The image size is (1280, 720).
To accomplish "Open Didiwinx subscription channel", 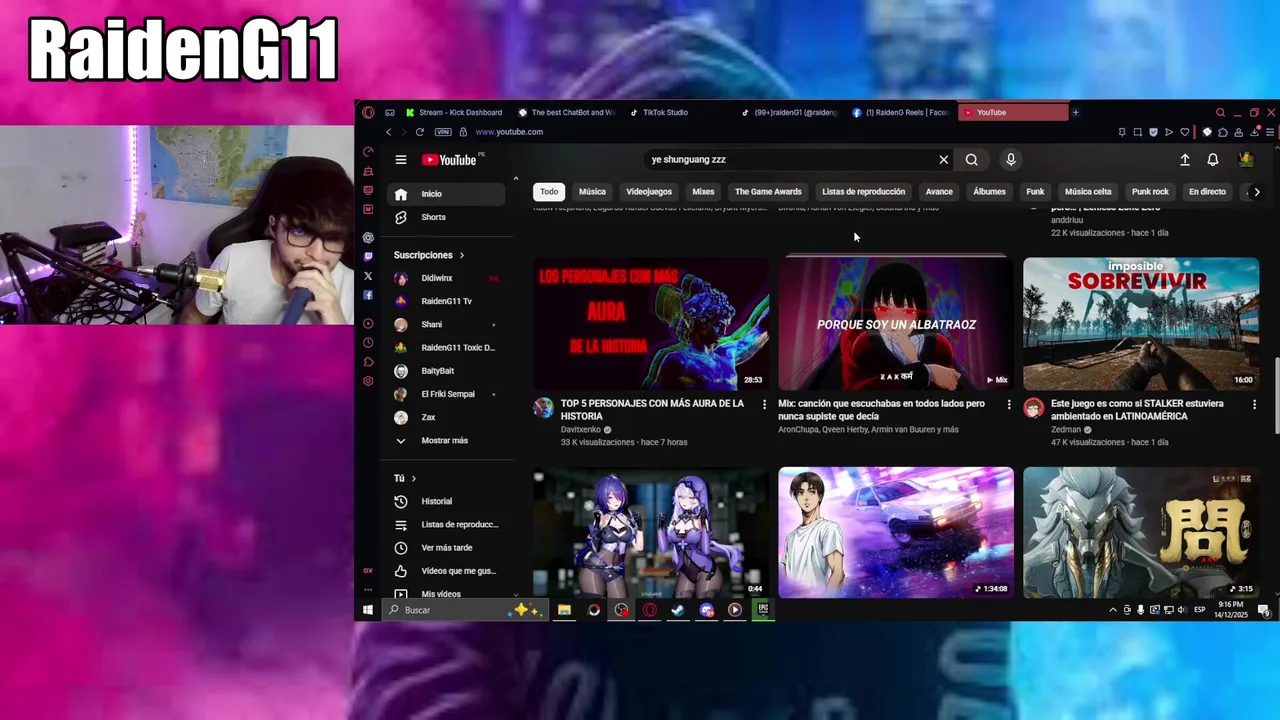I will point(445,278).
